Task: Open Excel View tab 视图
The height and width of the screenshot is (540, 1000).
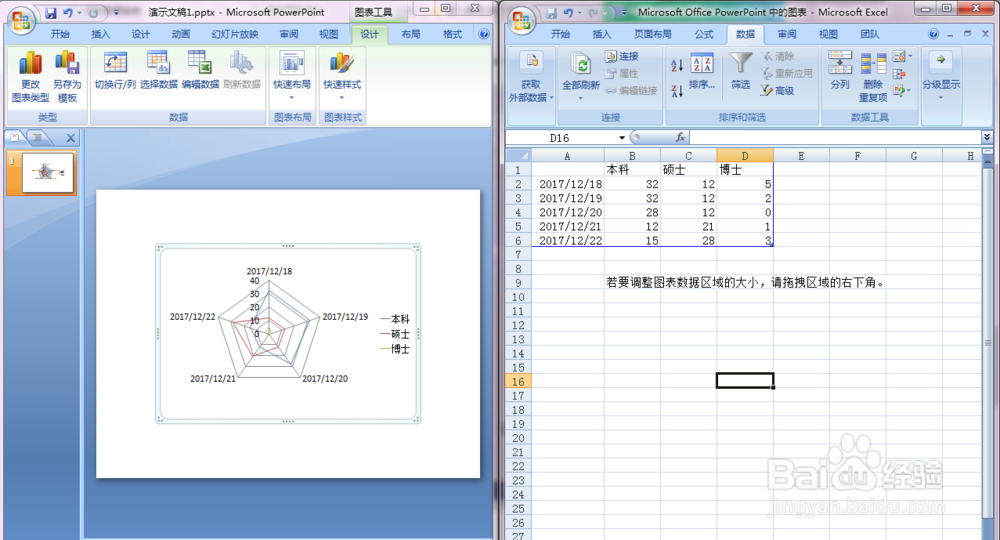Action: [x=828, y=34]
